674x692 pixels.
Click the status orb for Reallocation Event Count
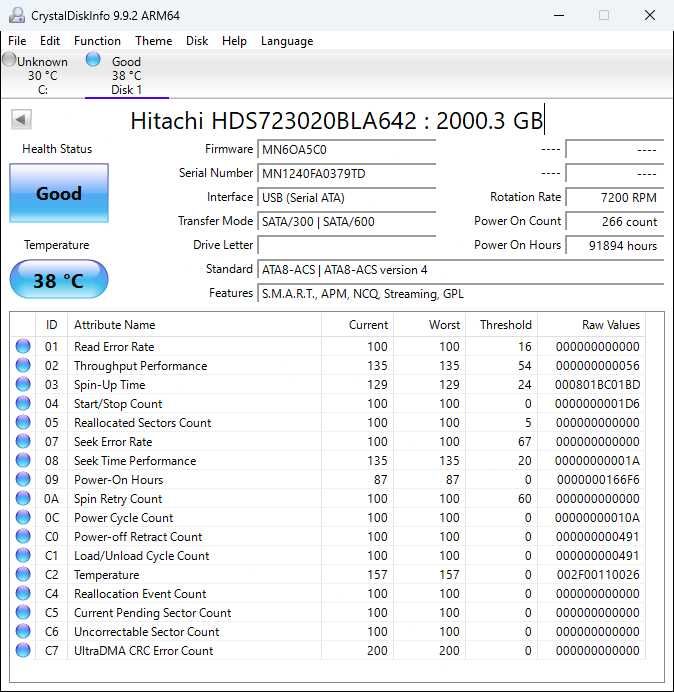click(x=23, y=593)
